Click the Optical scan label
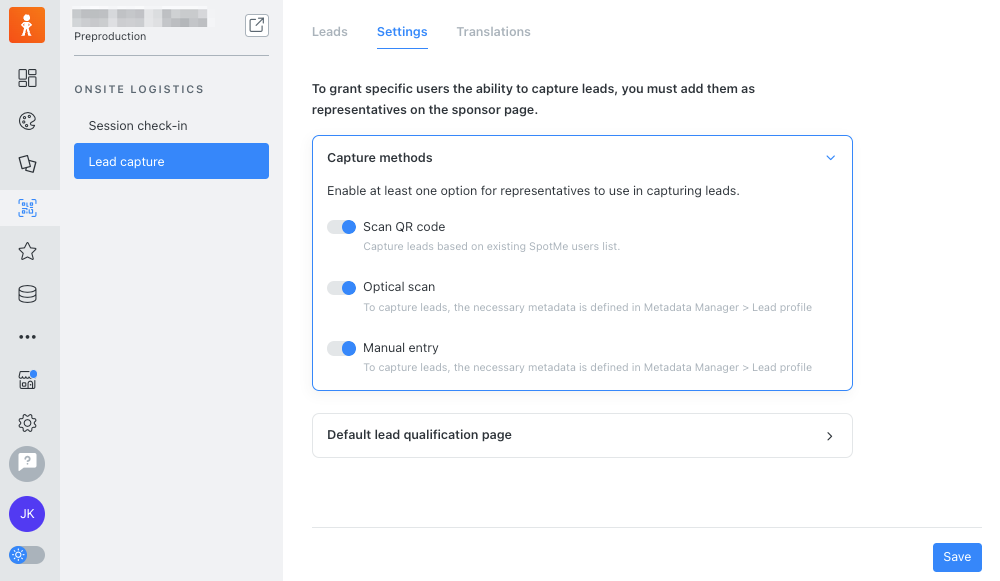Screen dimensions: 1000x581 click(x=399, y=287)
